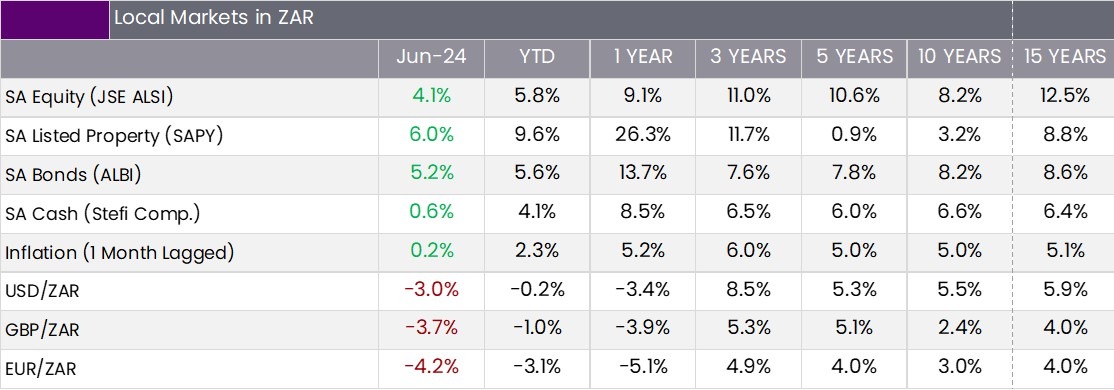The width and height of the screenshot is (1114, 390).
Task: Click the purple square in header
Action: [x=55, y=19]
